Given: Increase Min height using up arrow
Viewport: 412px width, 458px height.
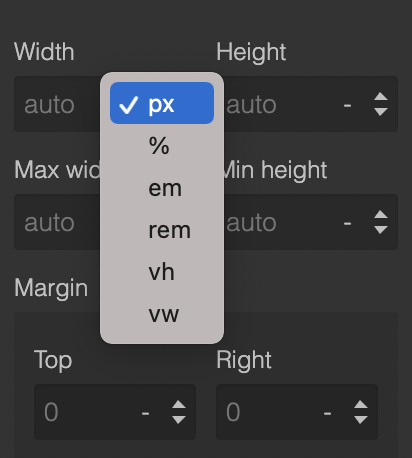Looking at the screenshot, I should pyautogui.click(x=381, y=215).
